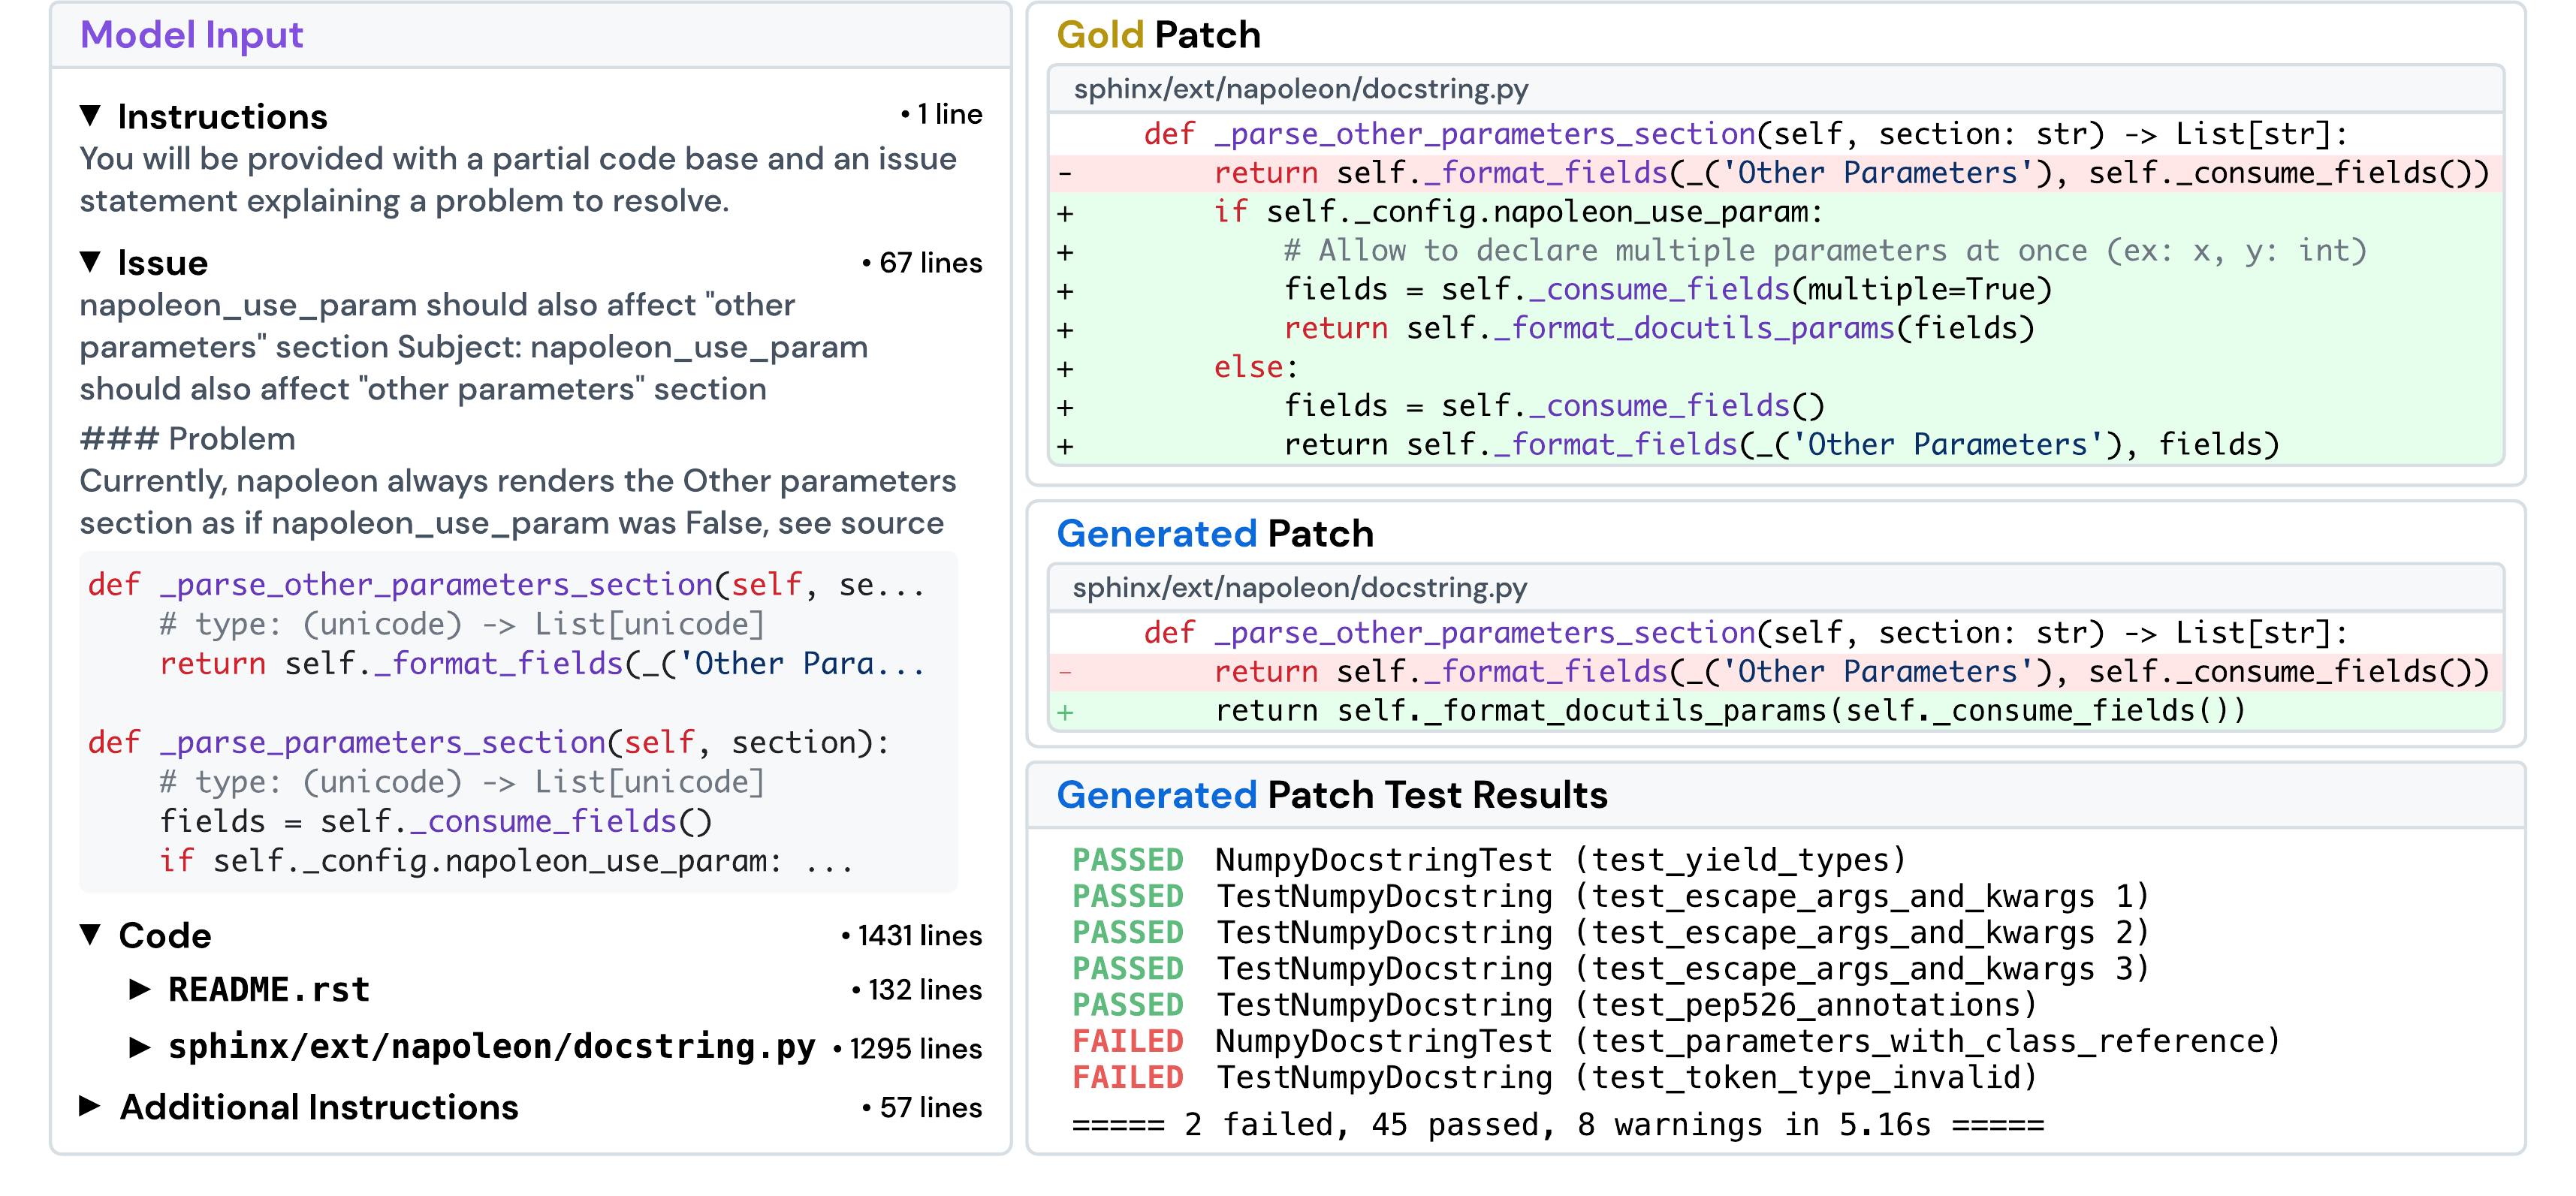The image size is (2576, 1196).
Task: Expand the sphinx/ext/napoleon/docstring.py arrow in Code
Action: [x=140, y=1047]
